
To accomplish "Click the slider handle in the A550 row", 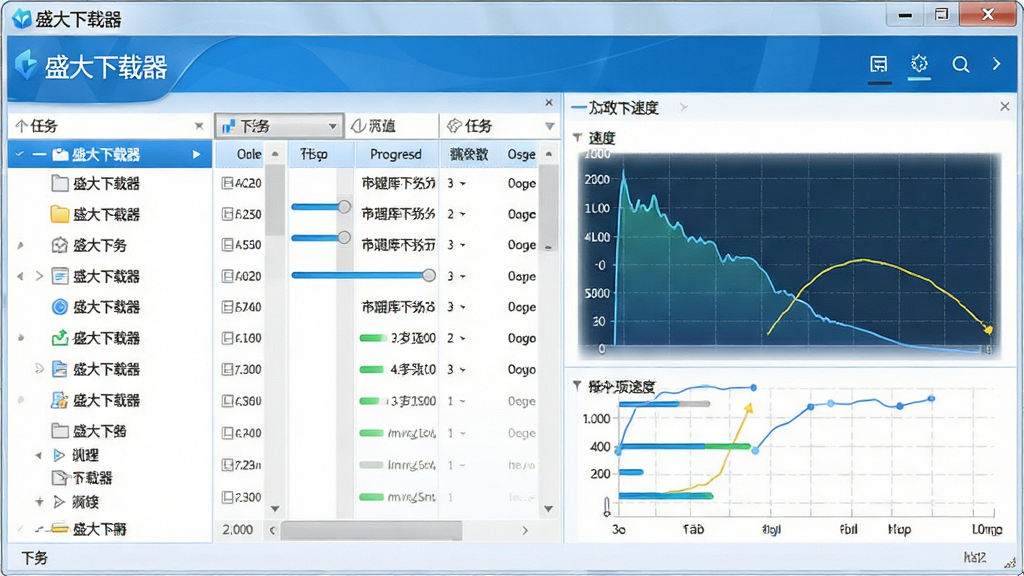I will pyautogui.click(x=344, y=237).
